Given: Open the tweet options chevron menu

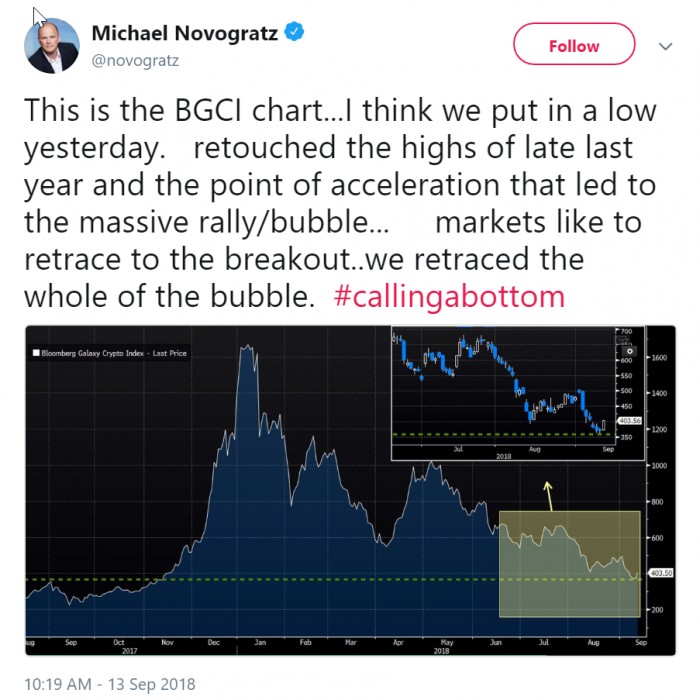Looking at the screenshot, I should tap(665, 46).
